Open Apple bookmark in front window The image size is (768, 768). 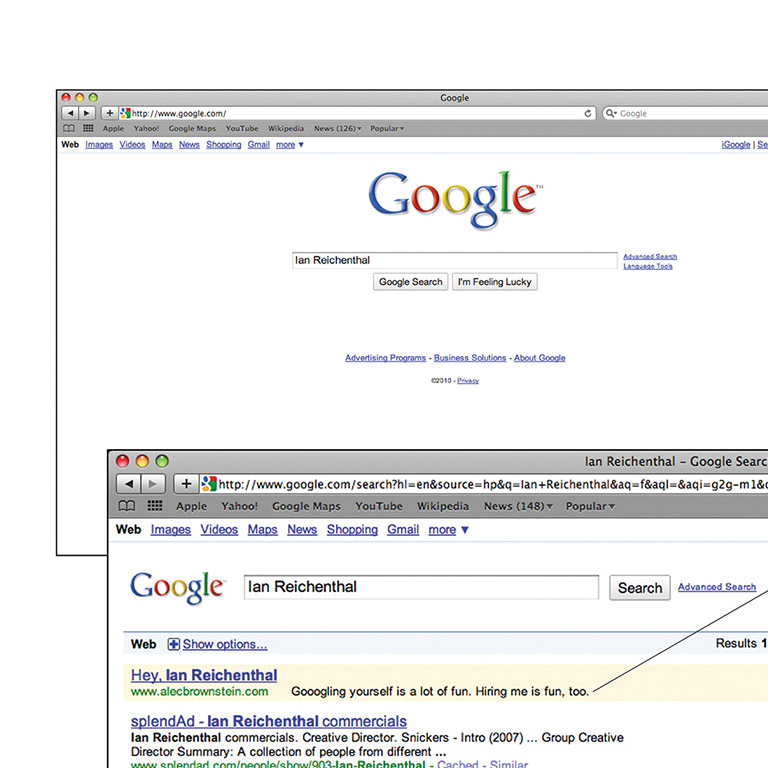click(x=192, y=506)
